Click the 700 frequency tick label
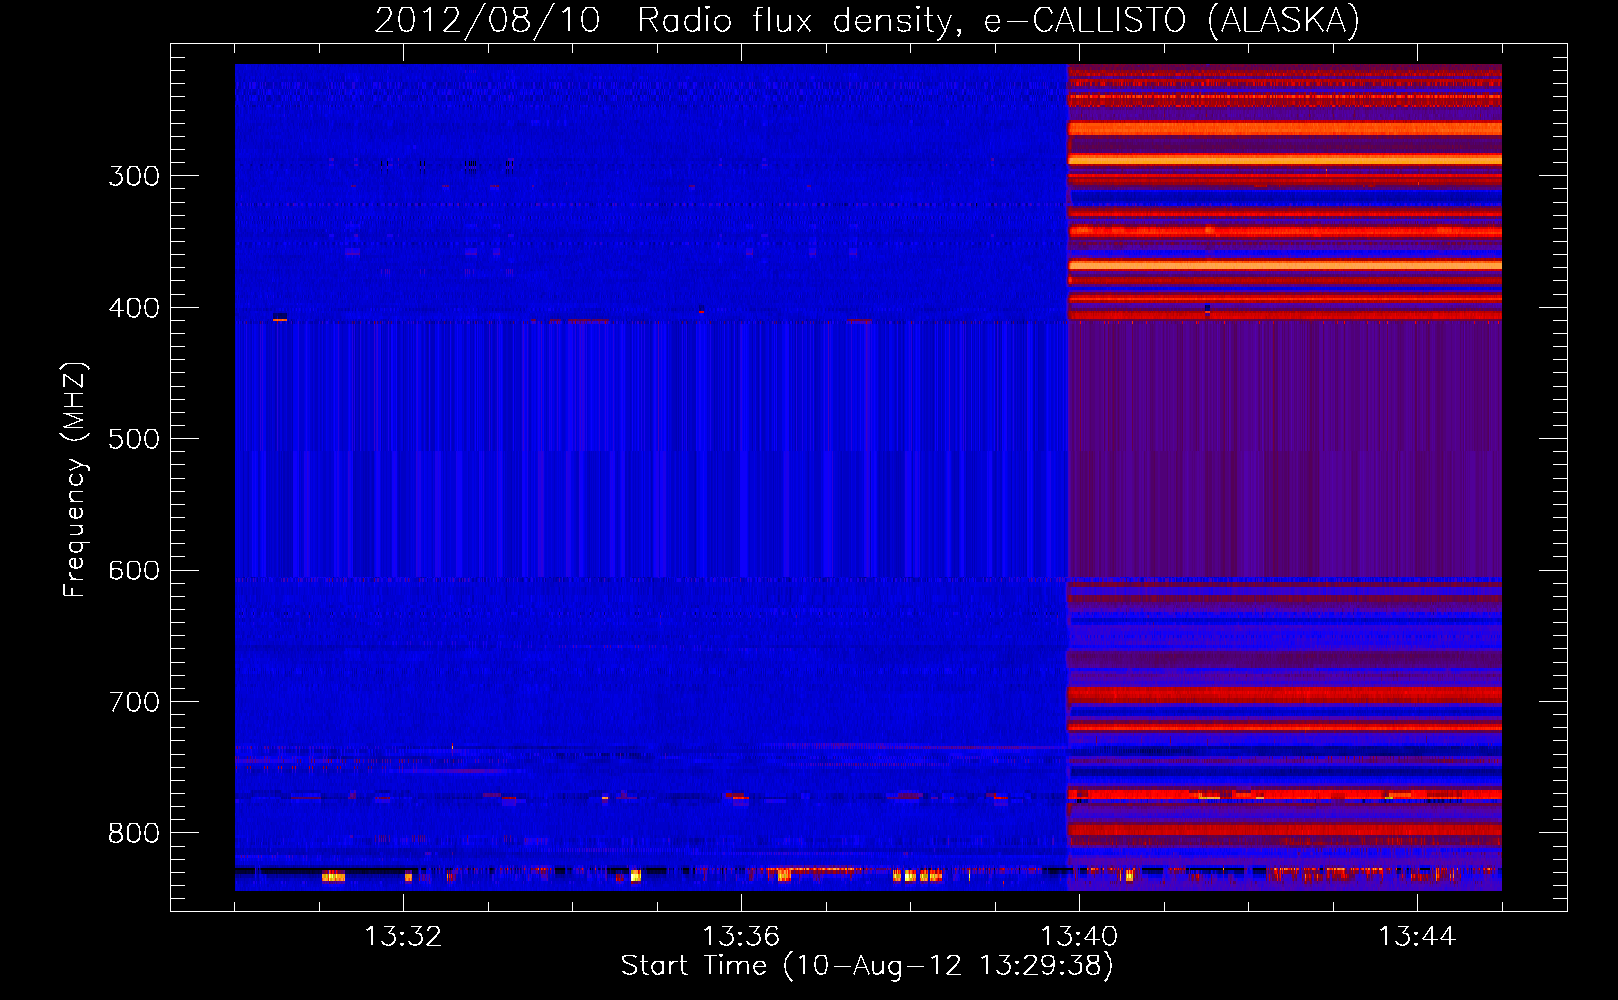Screen dimensions: 1618x1000 coord(134,702)
